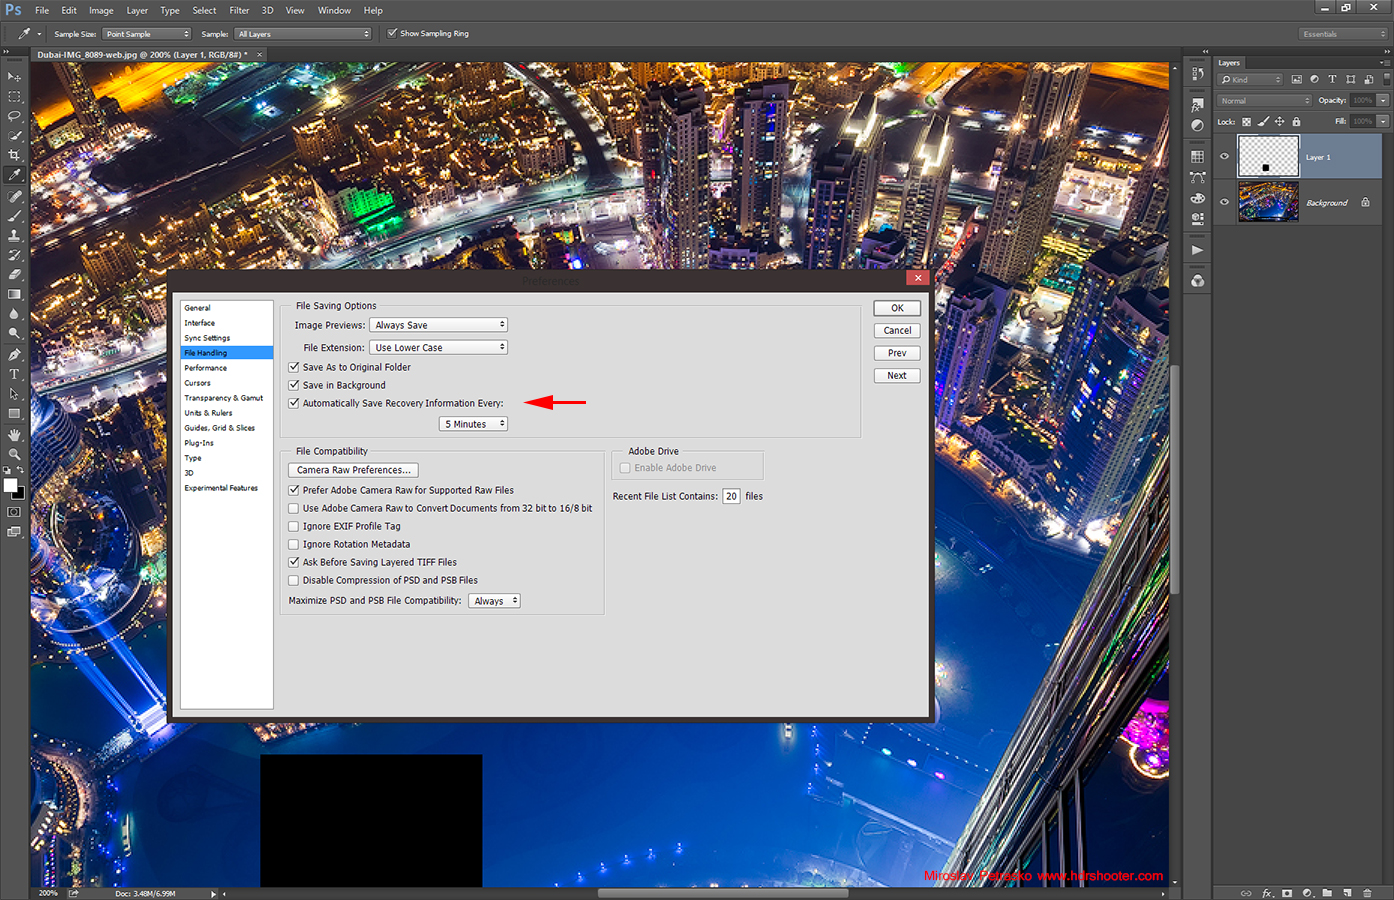
Task: Uncheck Save As to Original Folder
Action: (294, 367)
